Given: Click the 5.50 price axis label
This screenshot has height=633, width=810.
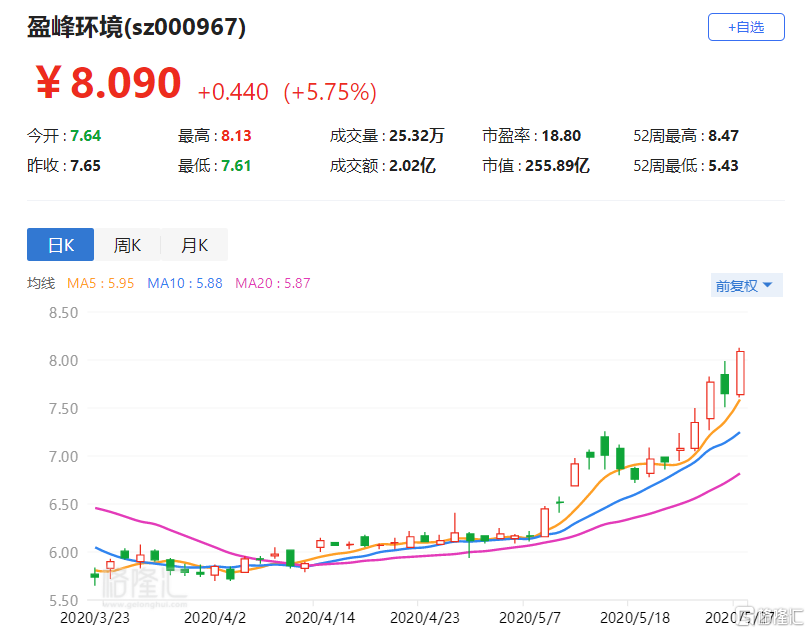Looking at the screenshot, I should click(x=64, y=600).
